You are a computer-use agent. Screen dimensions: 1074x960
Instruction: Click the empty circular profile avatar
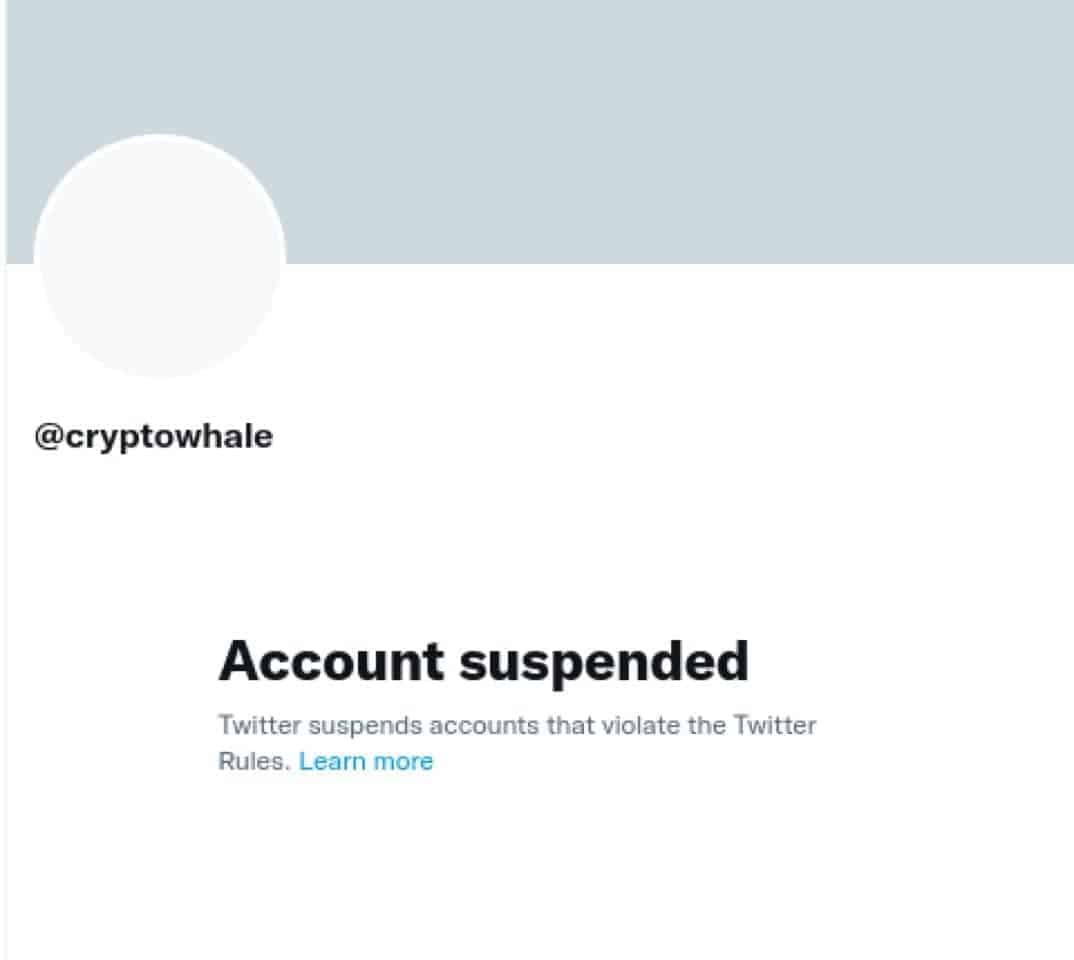(x=160, y=256)
